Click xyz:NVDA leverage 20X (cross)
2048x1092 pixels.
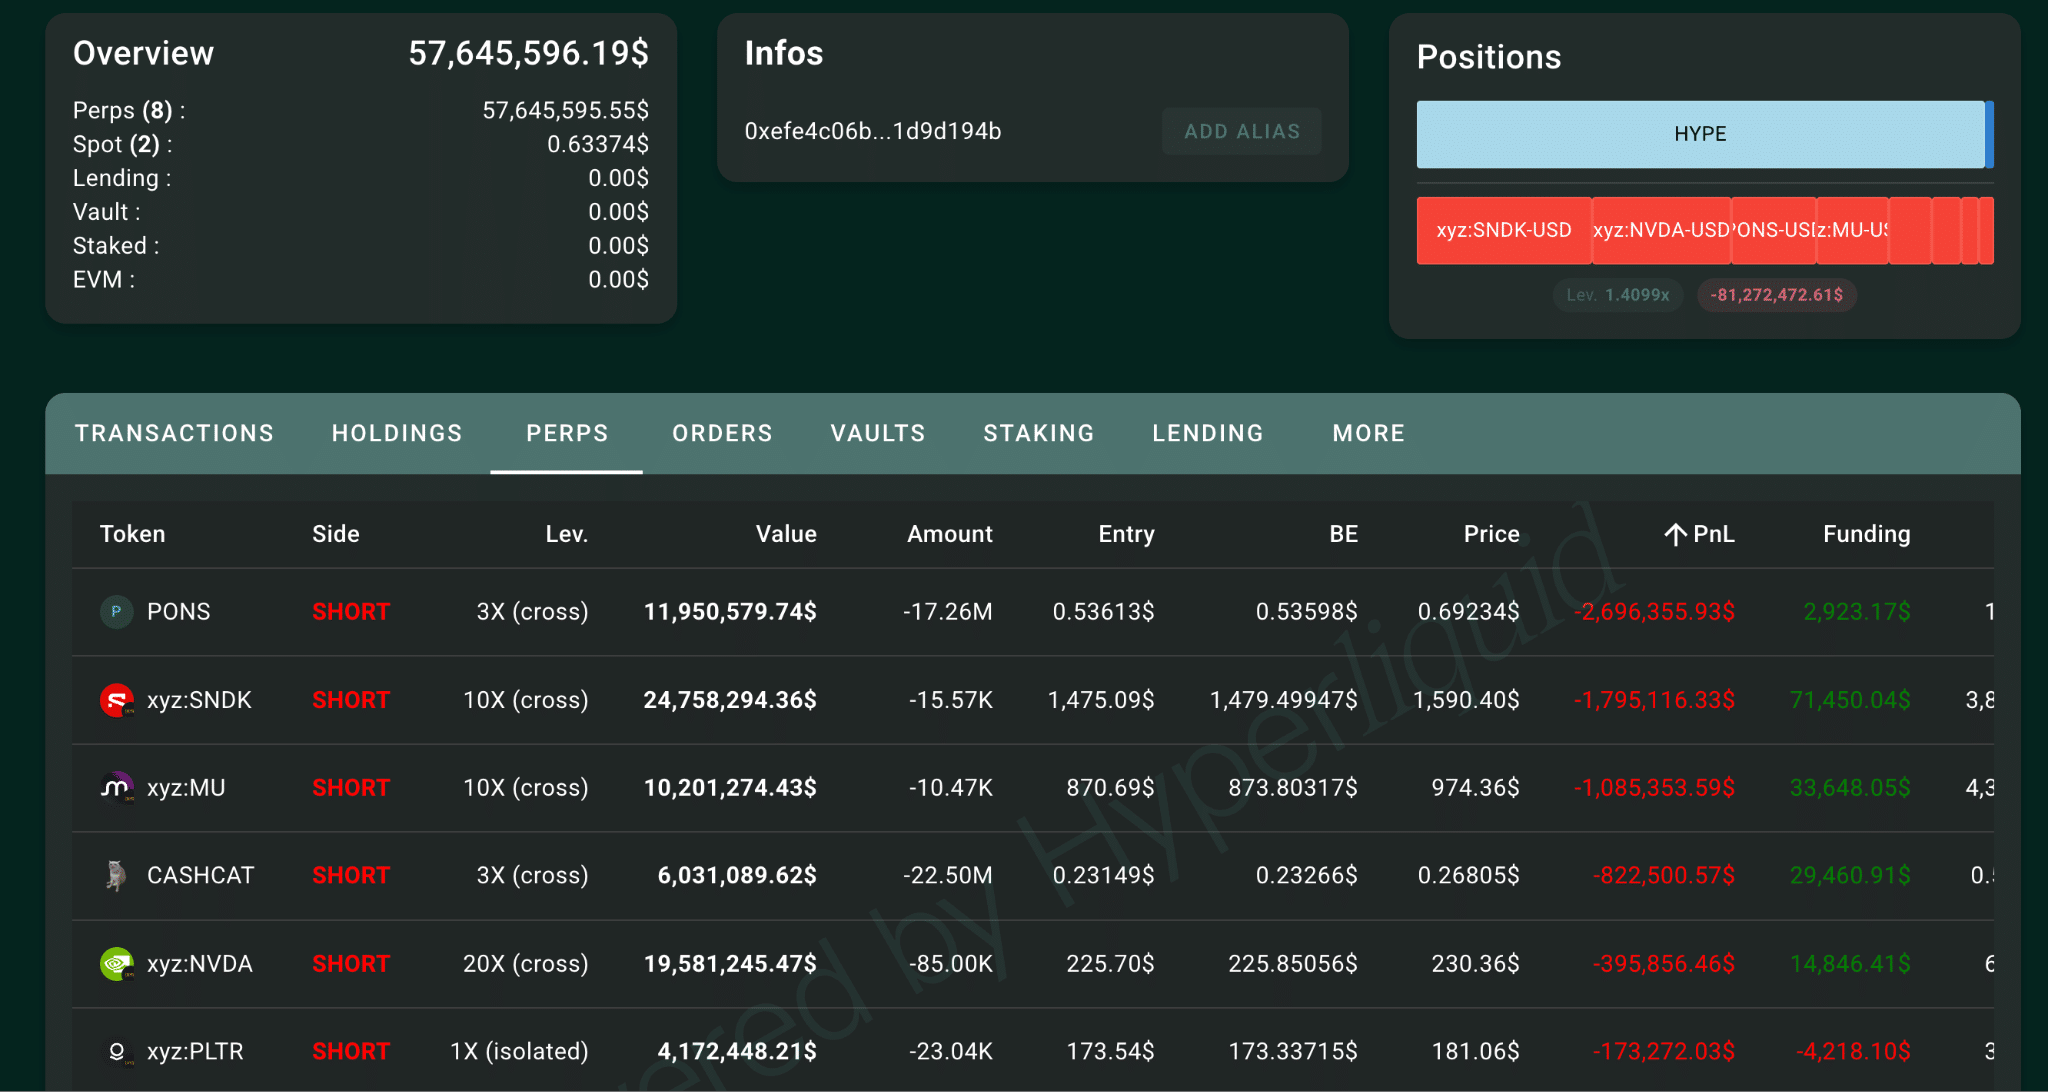(x=526, y=964)
